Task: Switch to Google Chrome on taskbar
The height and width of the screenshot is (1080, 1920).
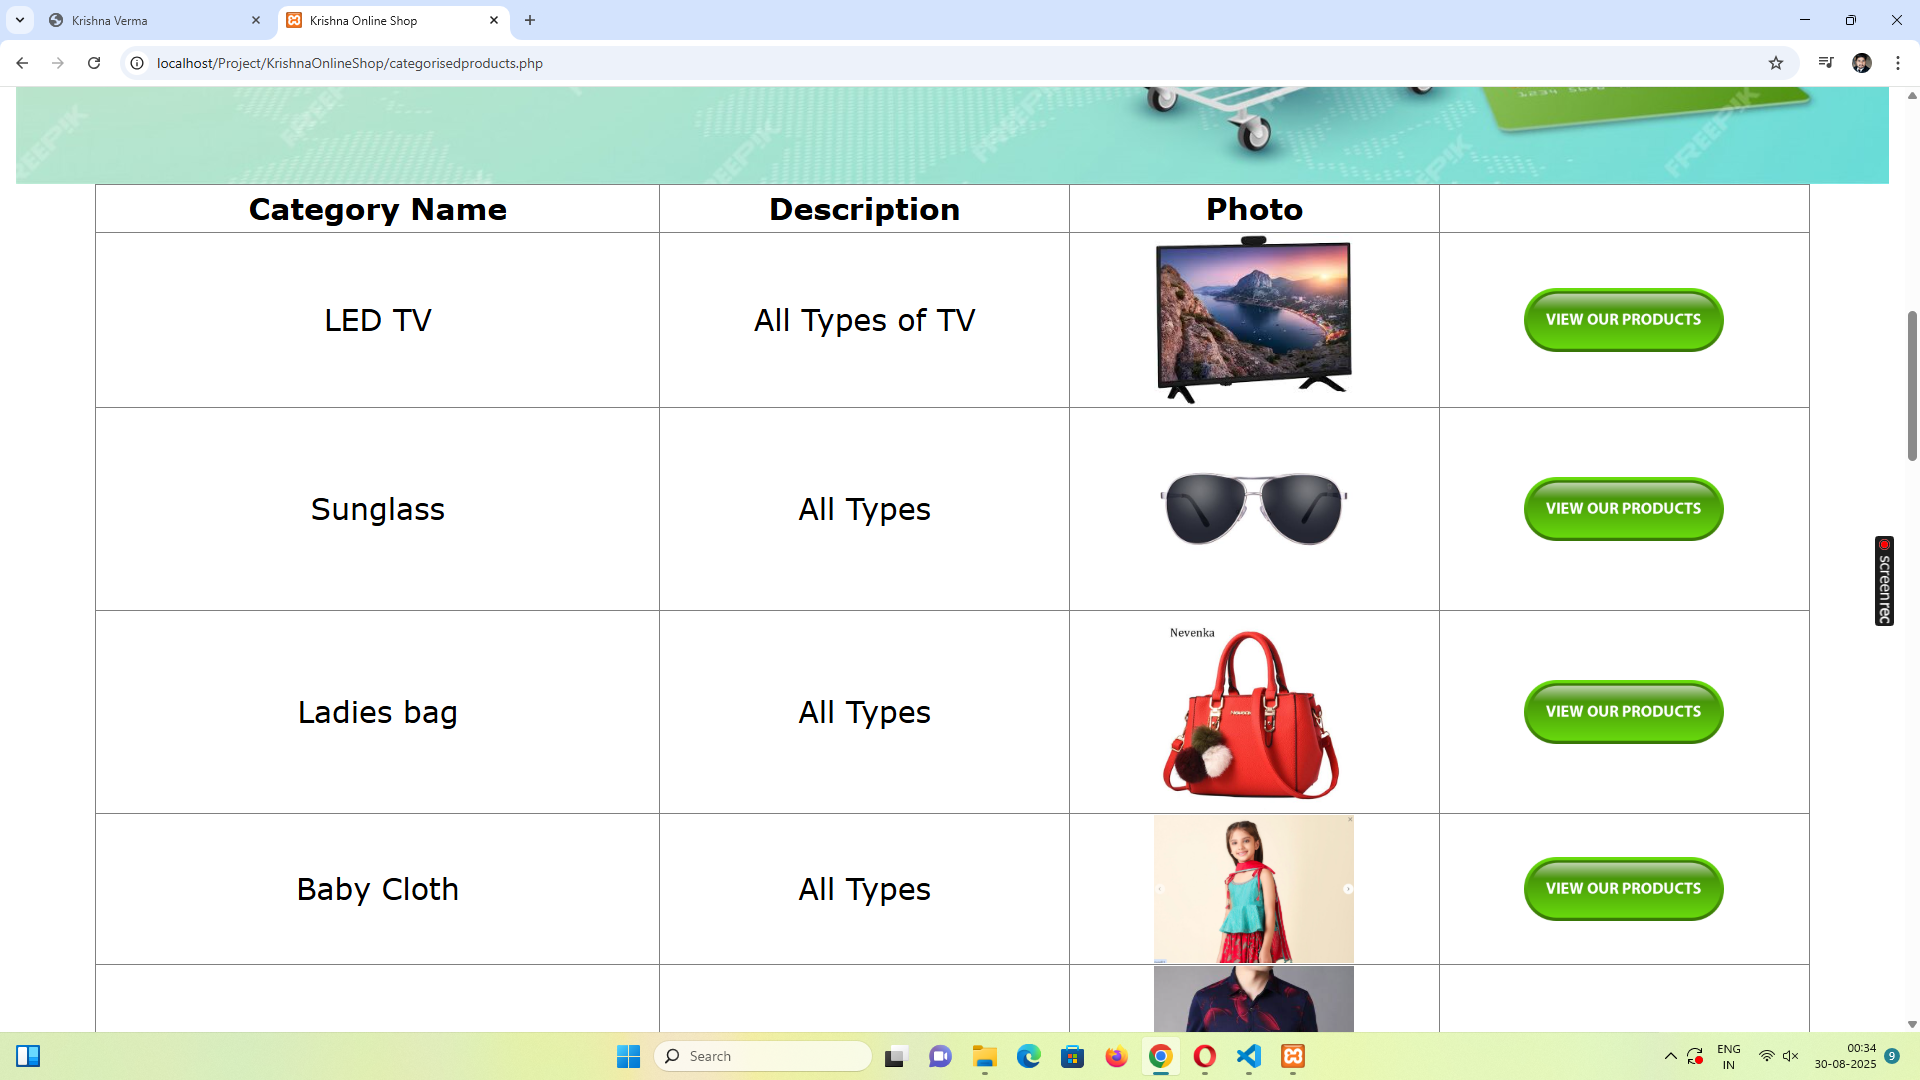Action: pyautogui.click(x=1161, y=1056)
